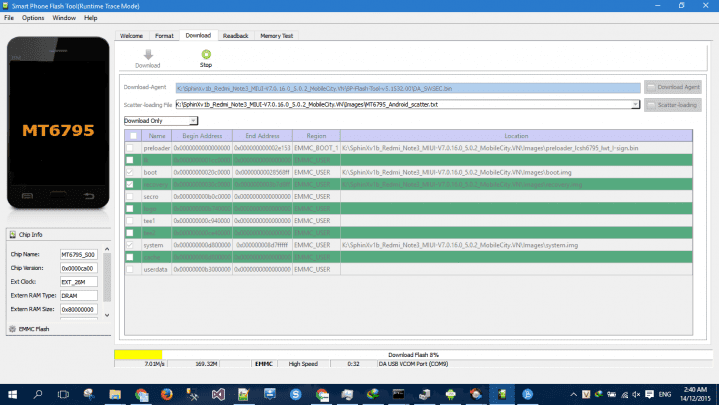
Task: Click the End Address column header
Action: (262, 136)
